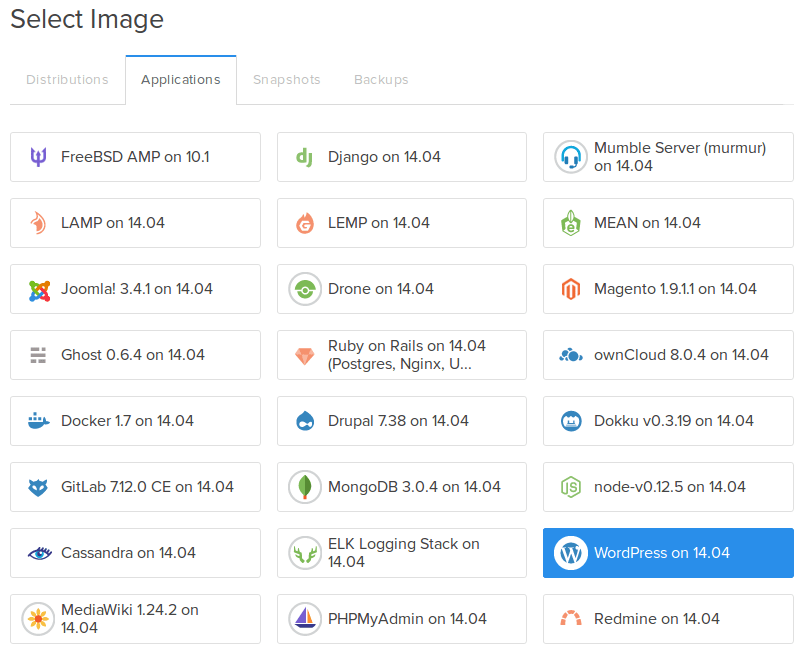Choose MongoDB 3.0.4 on 14.04 label
The width and height of the screenshot is (807, 652).
(x=414, y=487)
